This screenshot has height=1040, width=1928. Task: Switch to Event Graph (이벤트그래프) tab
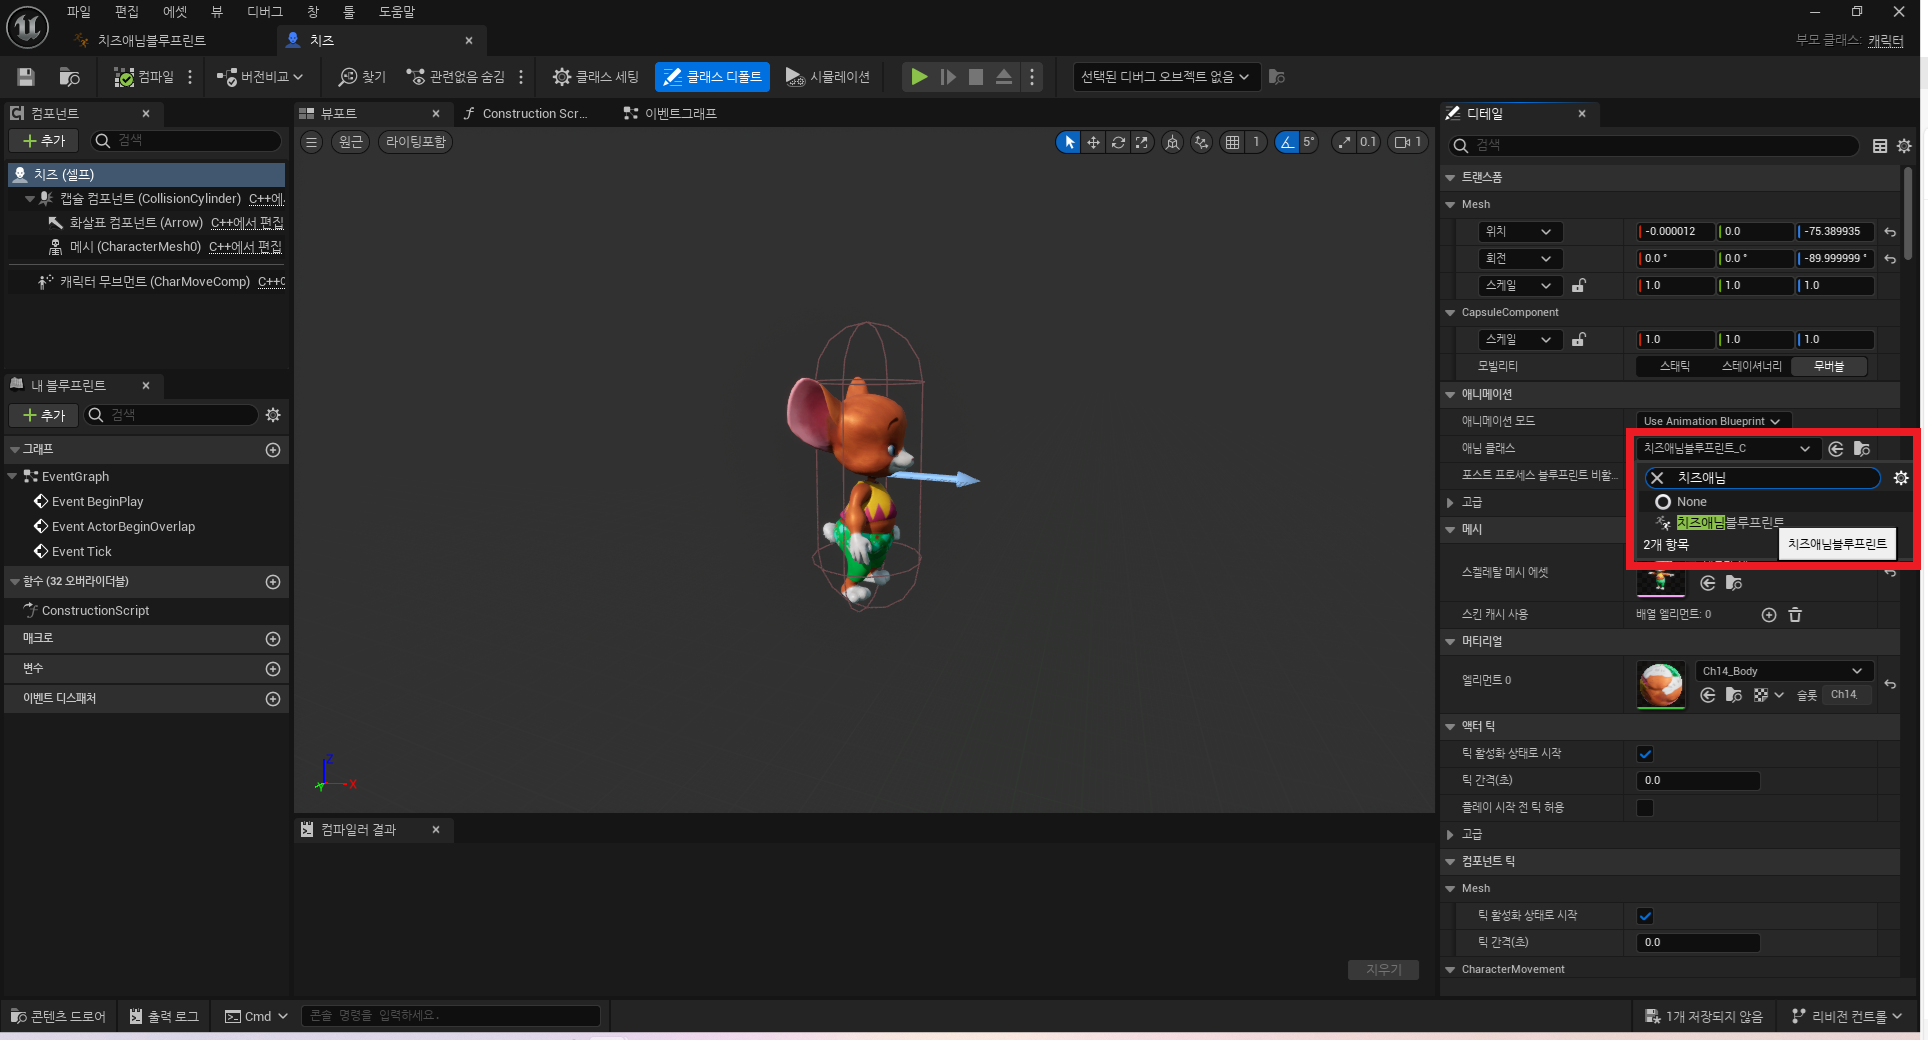[670, 114]
